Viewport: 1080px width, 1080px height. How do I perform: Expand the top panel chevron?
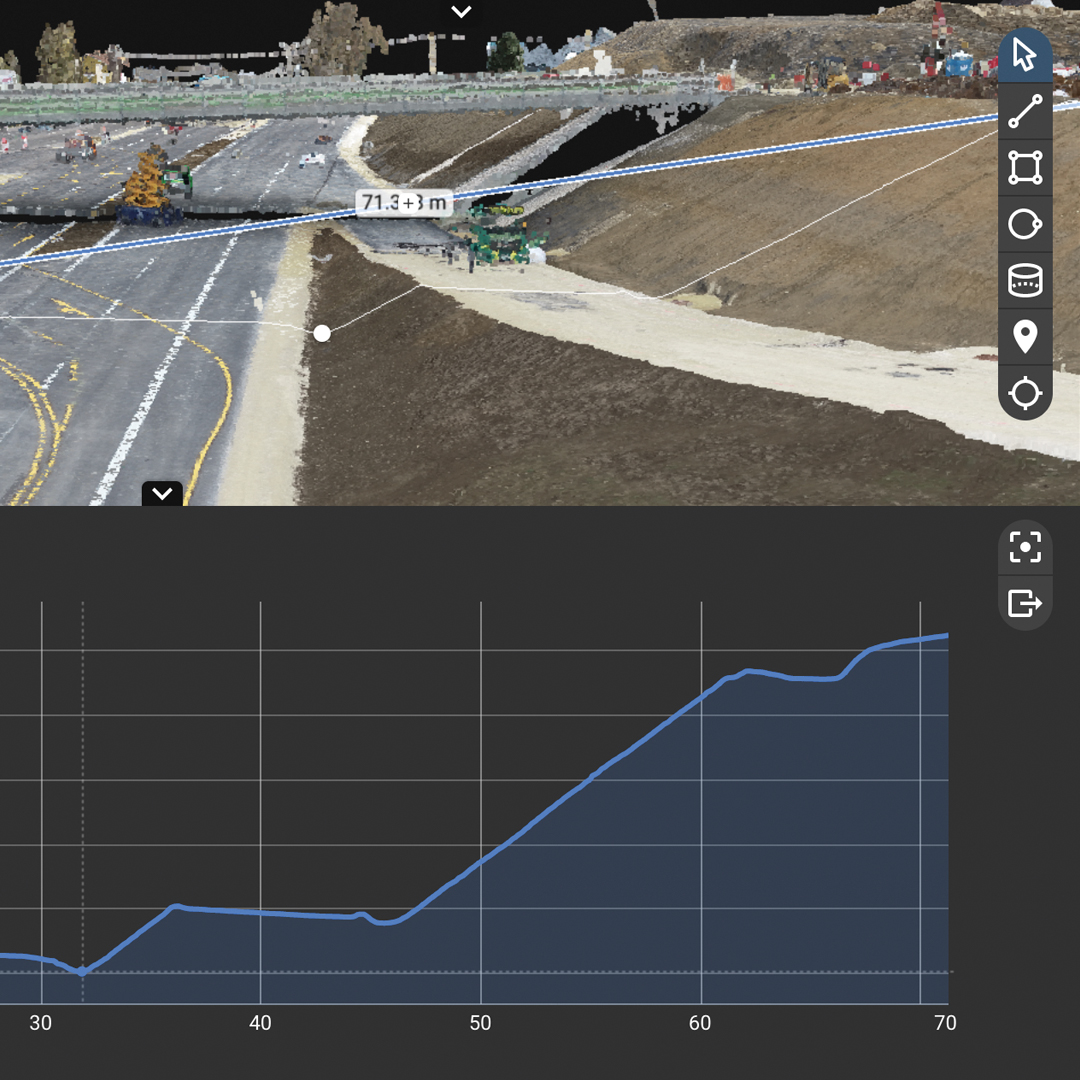[461, 12]
